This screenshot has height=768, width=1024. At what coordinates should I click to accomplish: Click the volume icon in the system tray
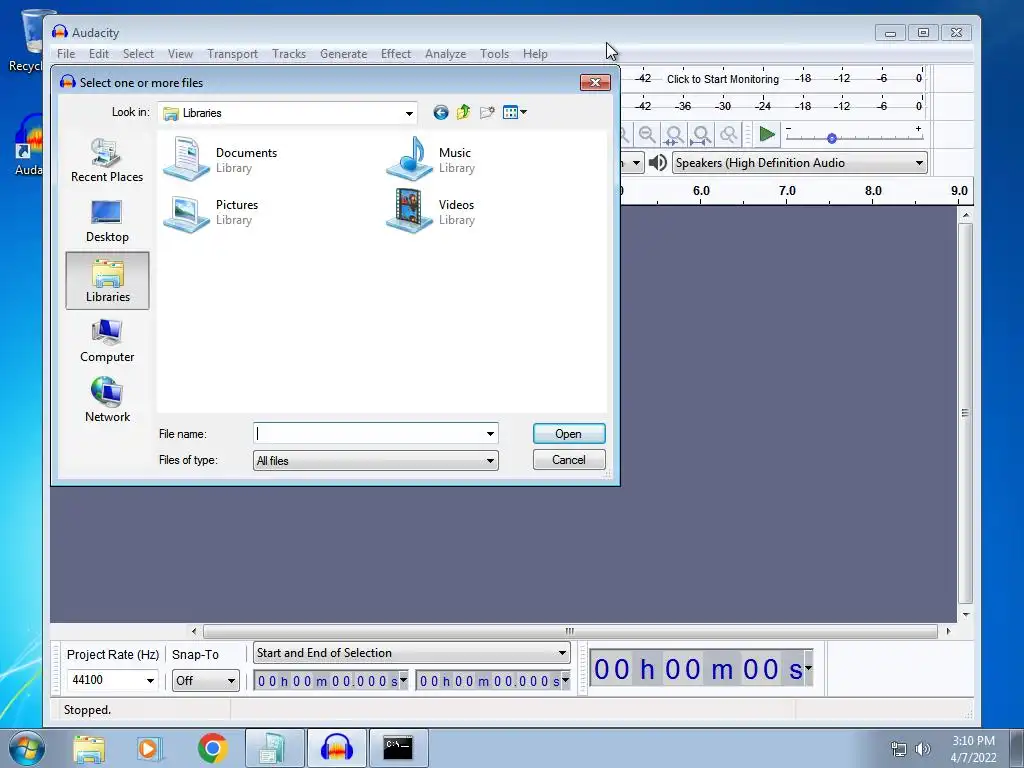point(922,749)
